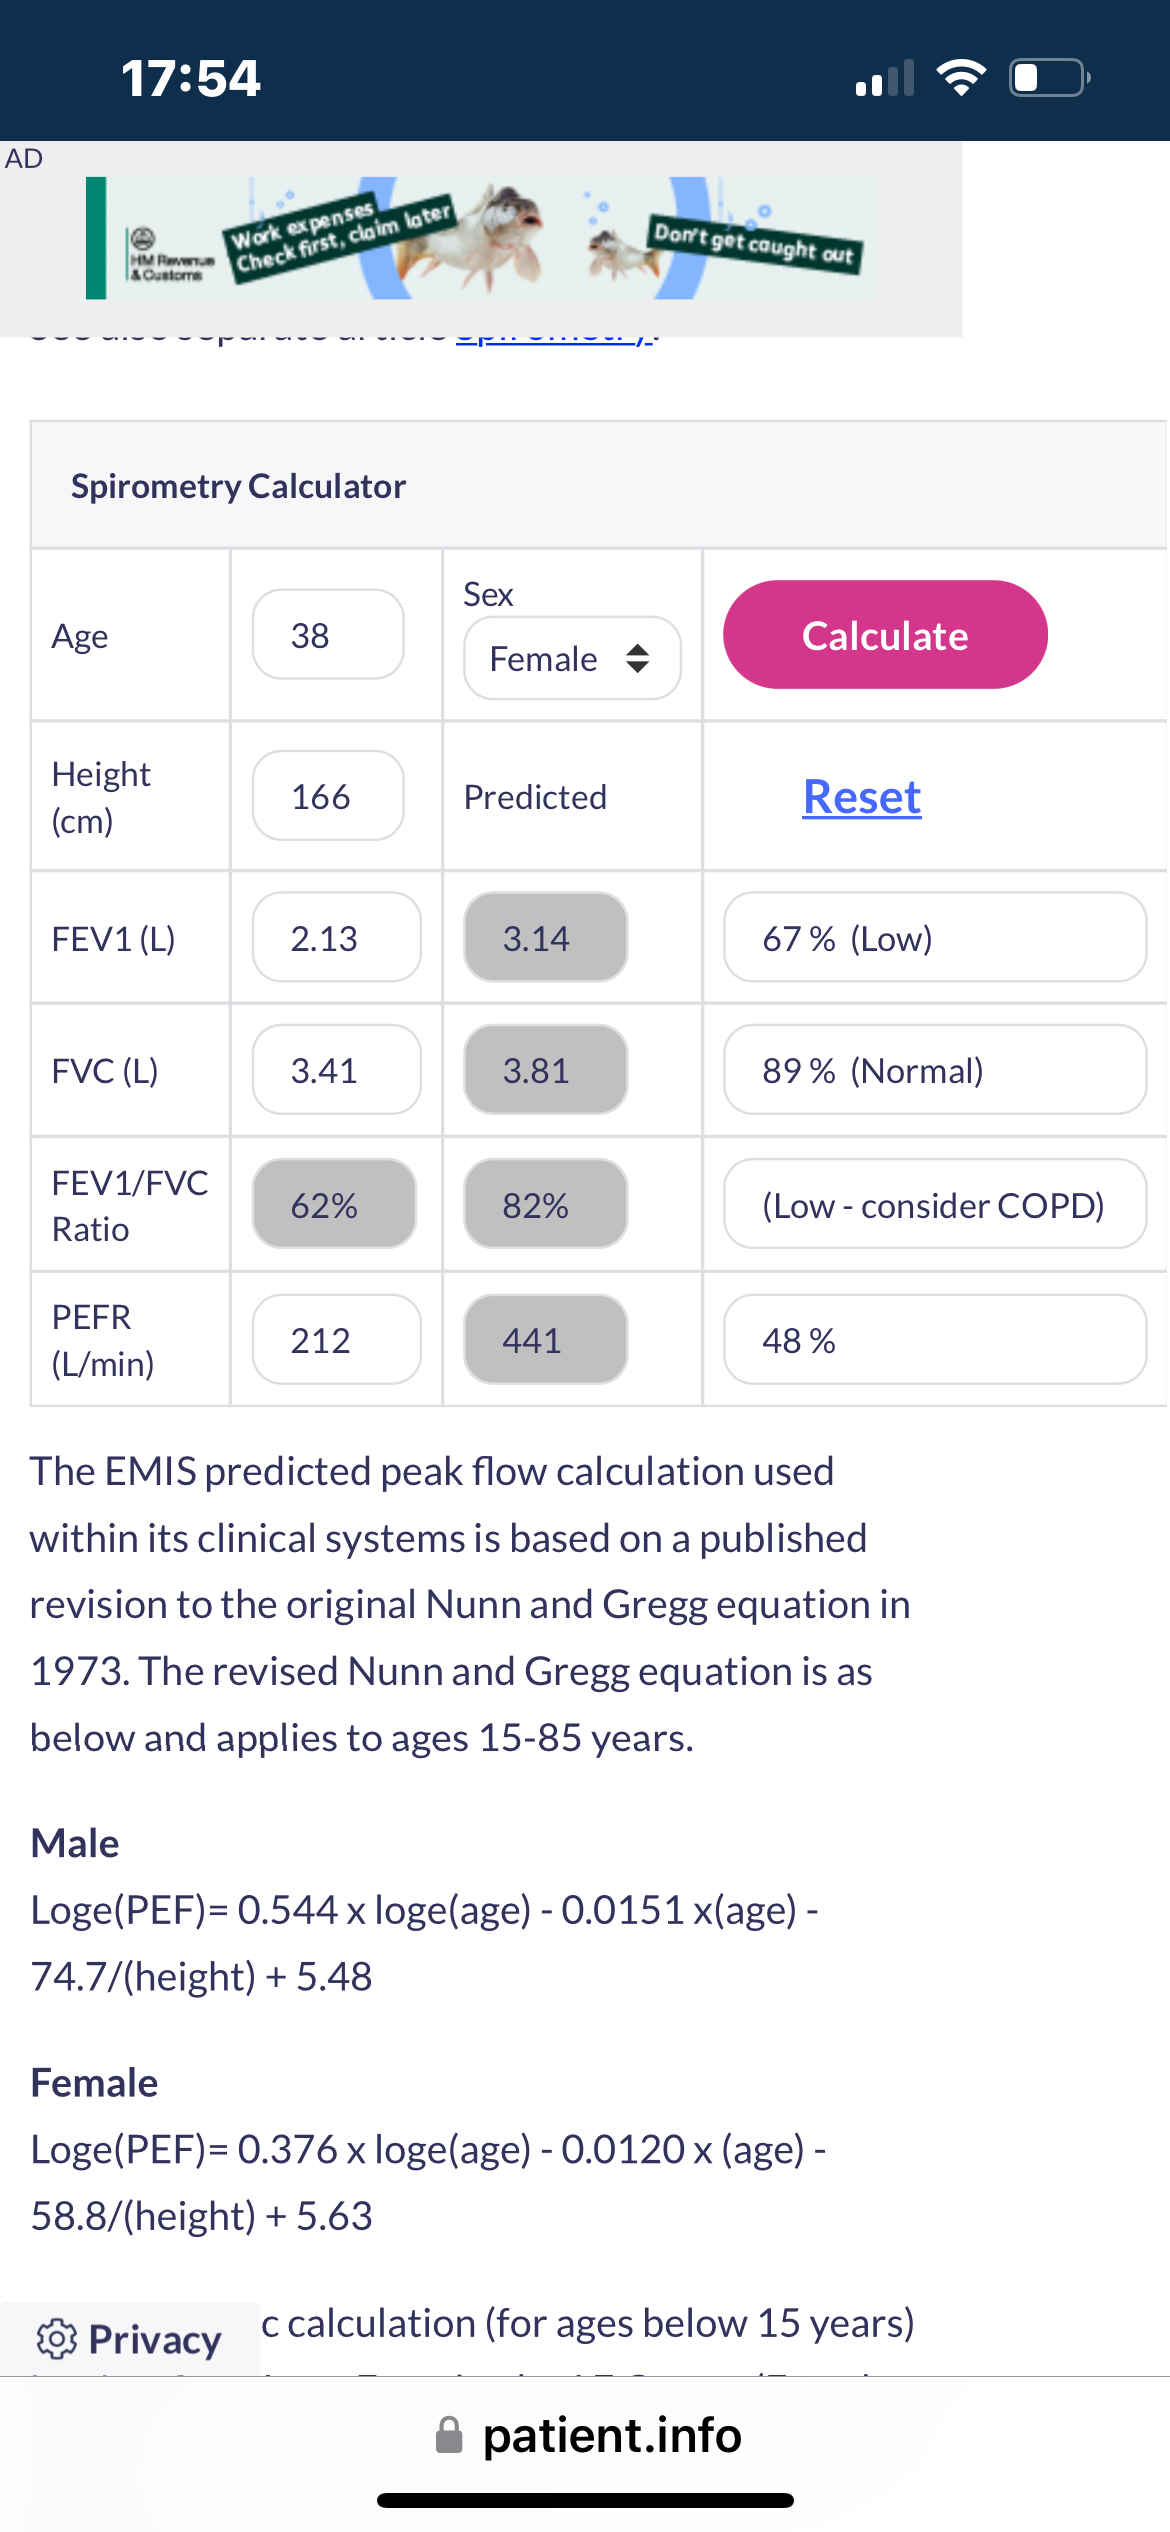
Task: Tap the Wi-Fi status icon
Action: [961, 77]
